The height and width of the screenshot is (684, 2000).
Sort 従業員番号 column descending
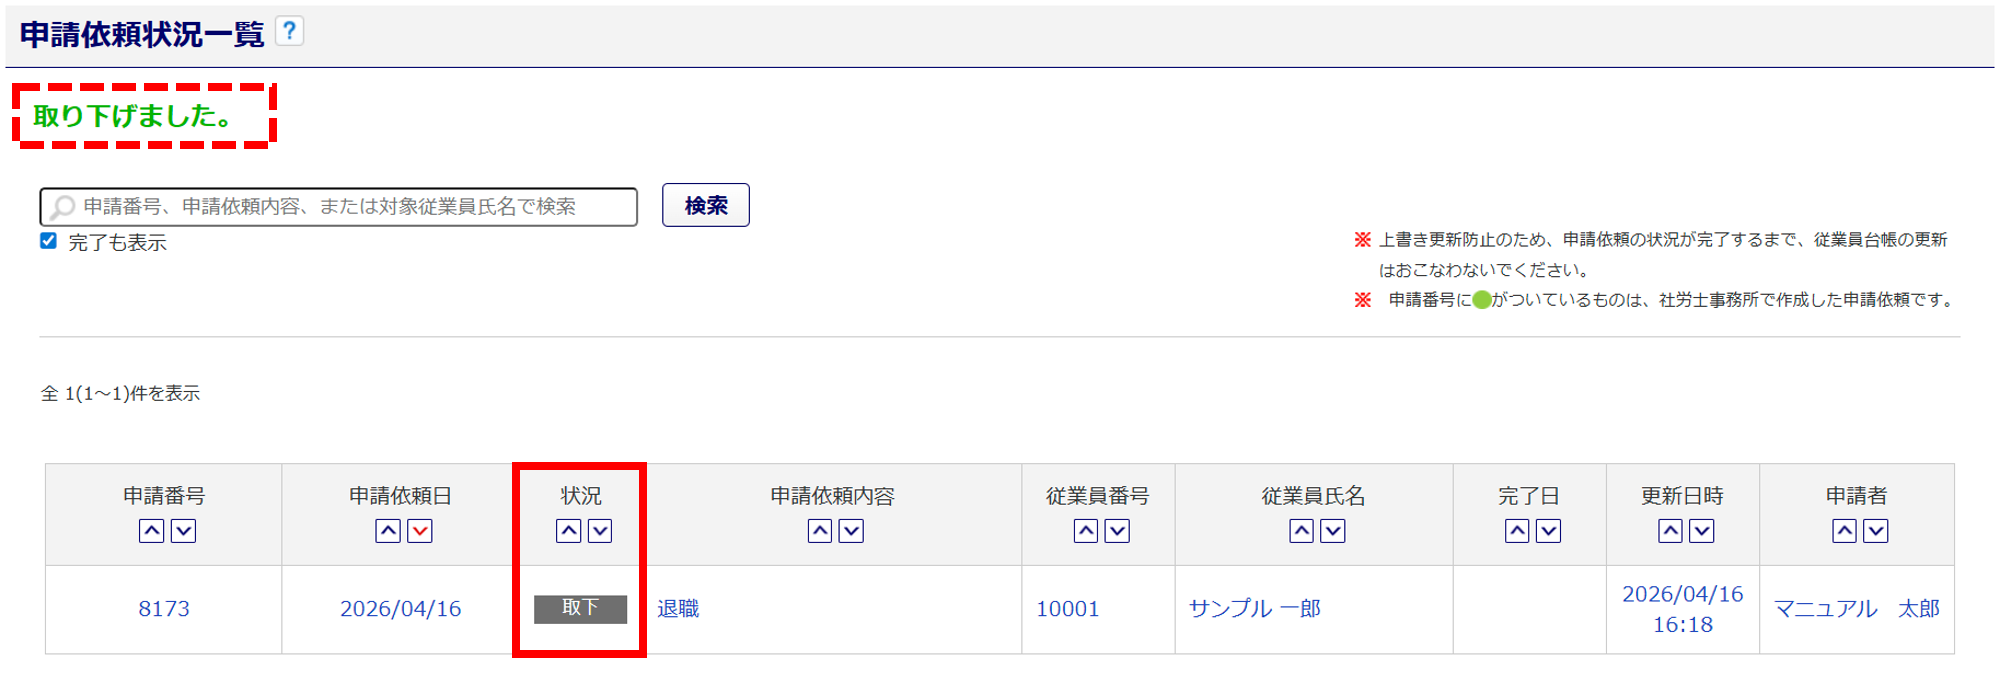[1117, 531]
